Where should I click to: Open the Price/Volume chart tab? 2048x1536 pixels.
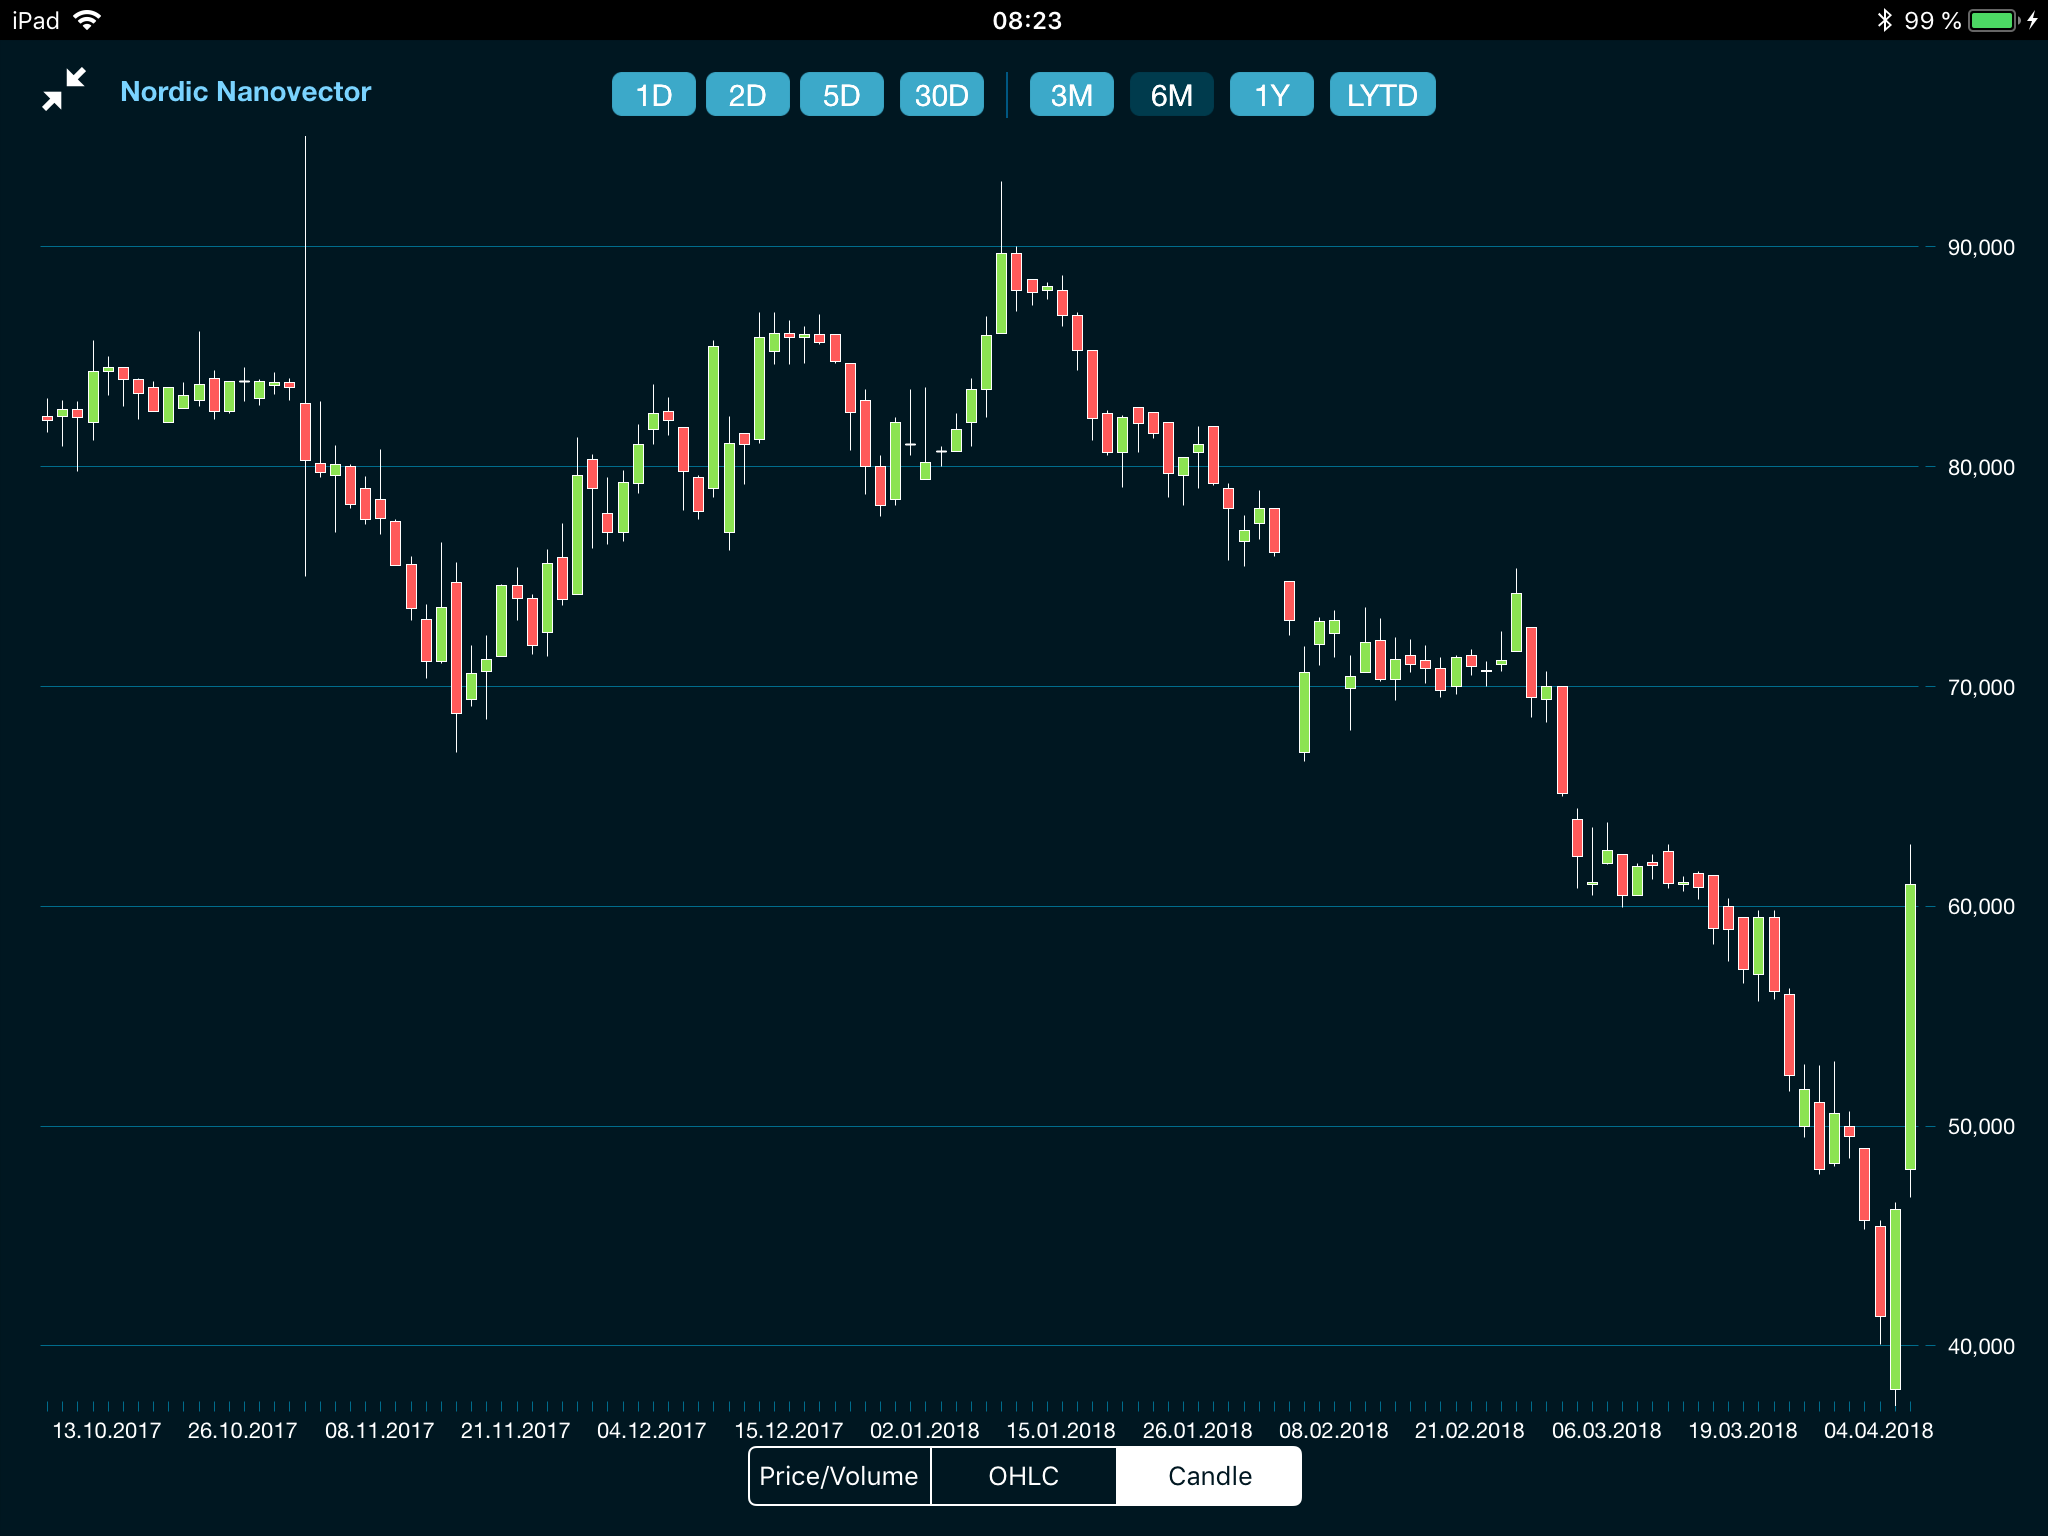pyautogui.click(x=839, y=1476)
